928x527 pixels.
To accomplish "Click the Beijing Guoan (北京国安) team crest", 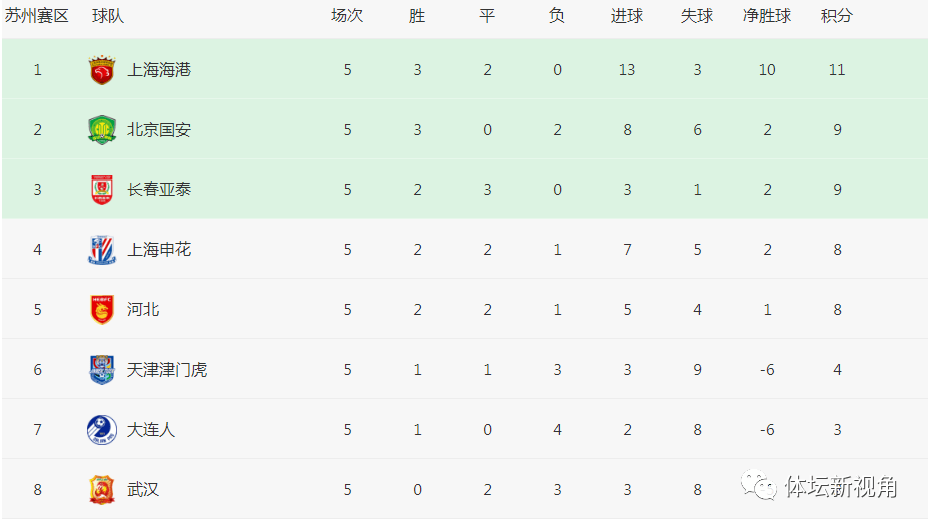I will [x=101, y=130].
